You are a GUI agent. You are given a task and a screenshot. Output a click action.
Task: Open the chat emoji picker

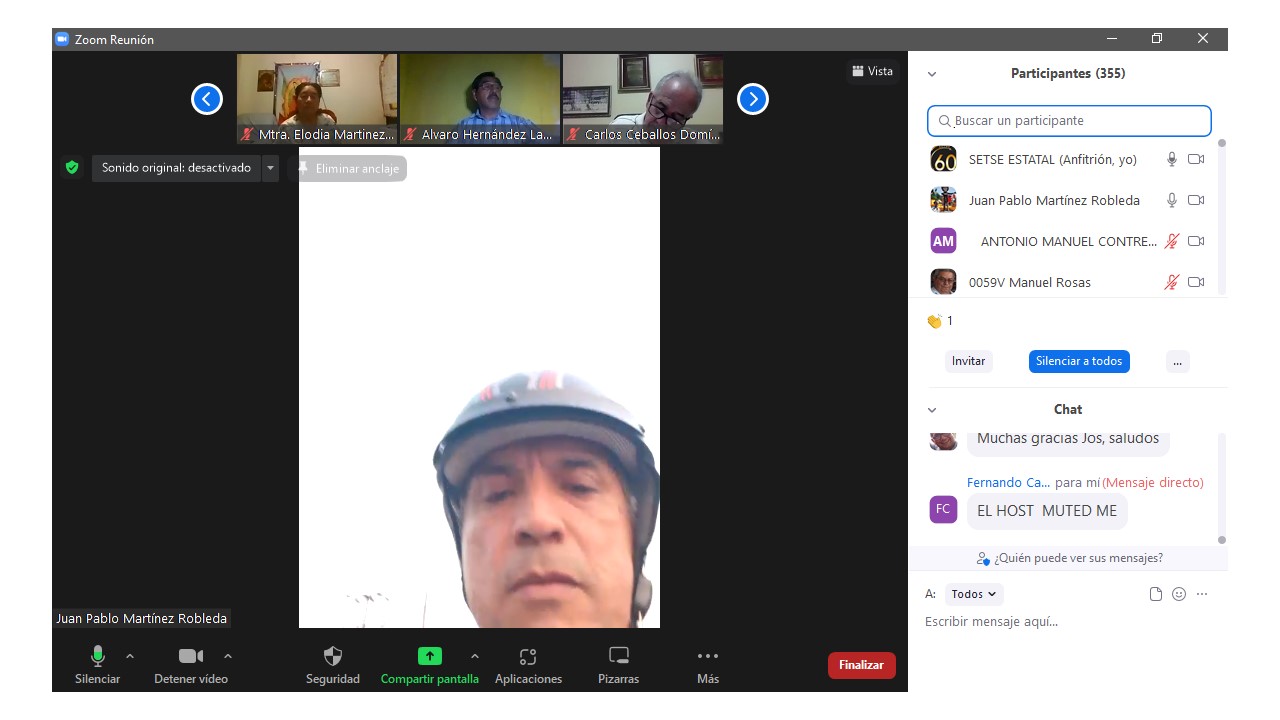[1179, 594]
